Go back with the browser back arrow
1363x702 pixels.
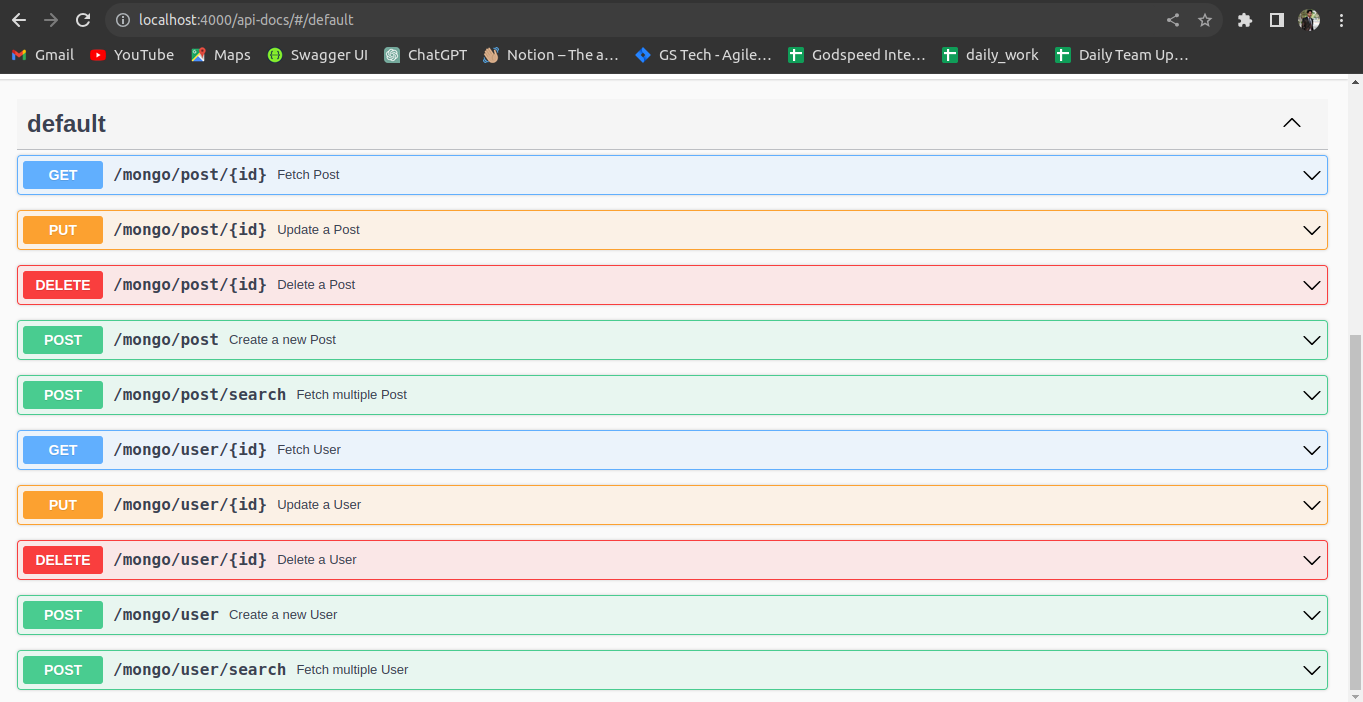19,20
